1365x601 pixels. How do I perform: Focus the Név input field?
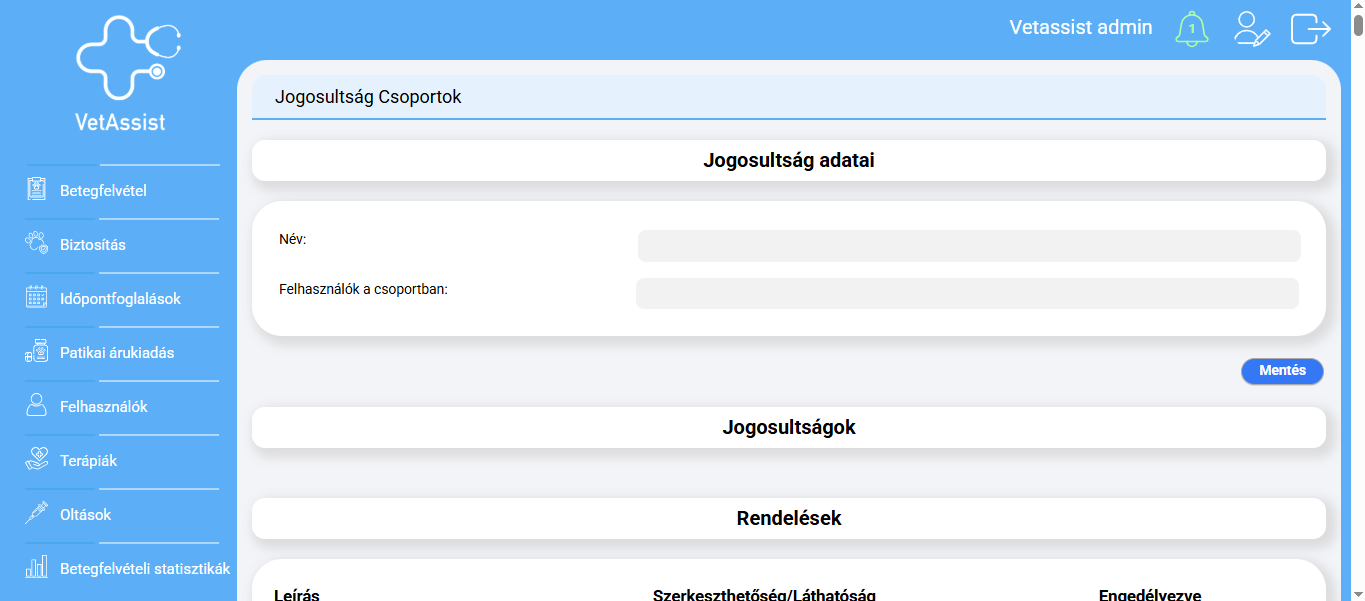pos(968,246)
